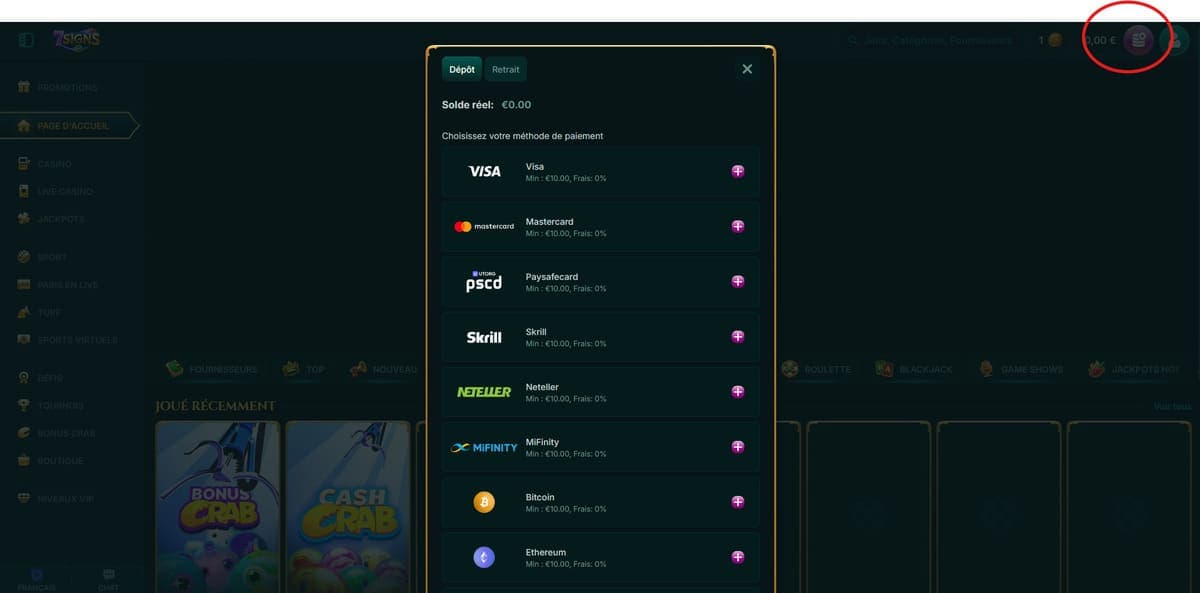Collapse the sidebar with the top-left panel icon

pos(26,40)
